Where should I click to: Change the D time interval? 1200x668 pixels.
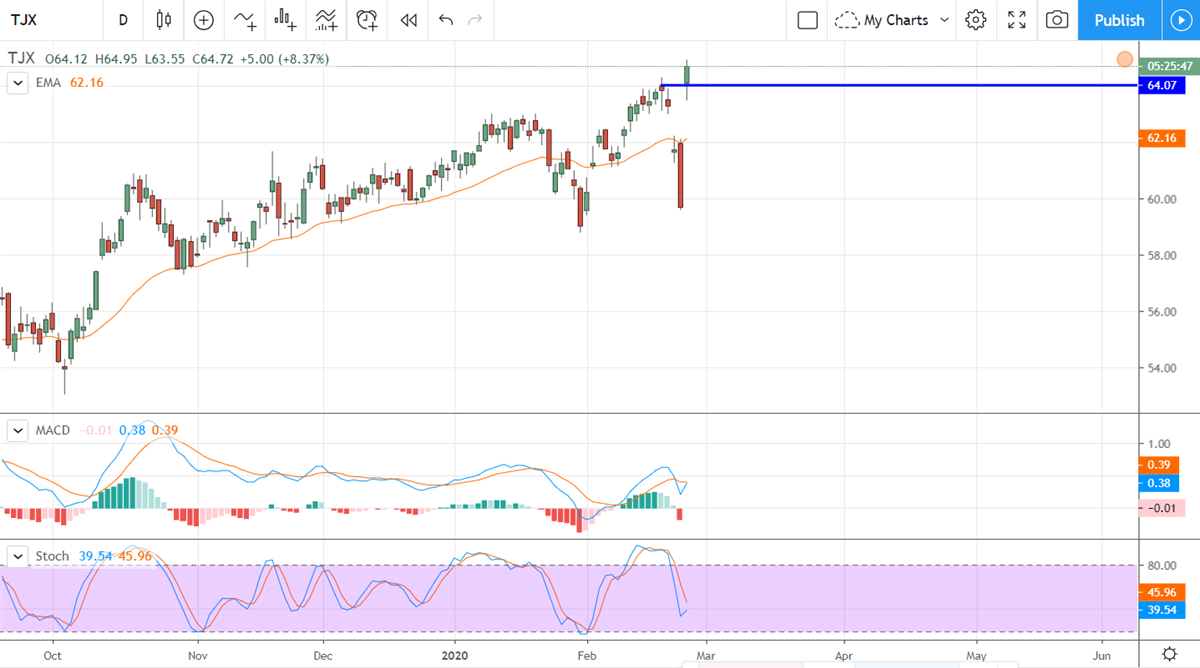(x=123, y=20)
